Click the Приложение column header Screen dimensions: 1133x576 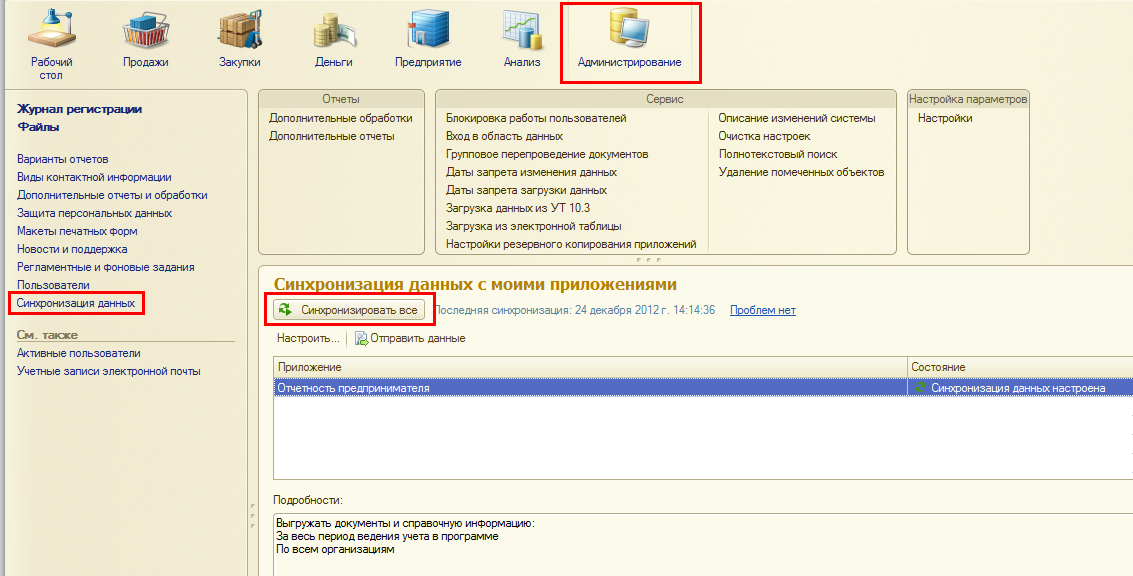click(590, 367)
